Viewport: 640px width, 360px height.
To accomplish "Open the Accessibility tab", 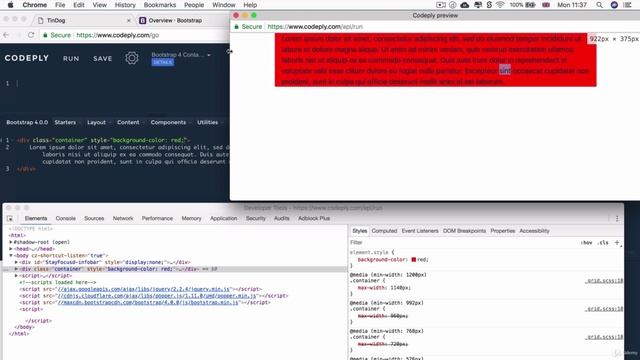I will (x=534, y=231).
